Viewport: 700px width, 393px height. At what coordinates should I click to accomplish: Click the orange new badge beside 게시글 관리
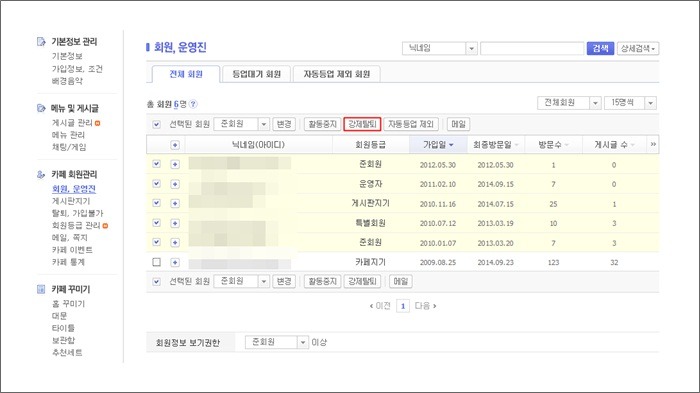[97, 123]
